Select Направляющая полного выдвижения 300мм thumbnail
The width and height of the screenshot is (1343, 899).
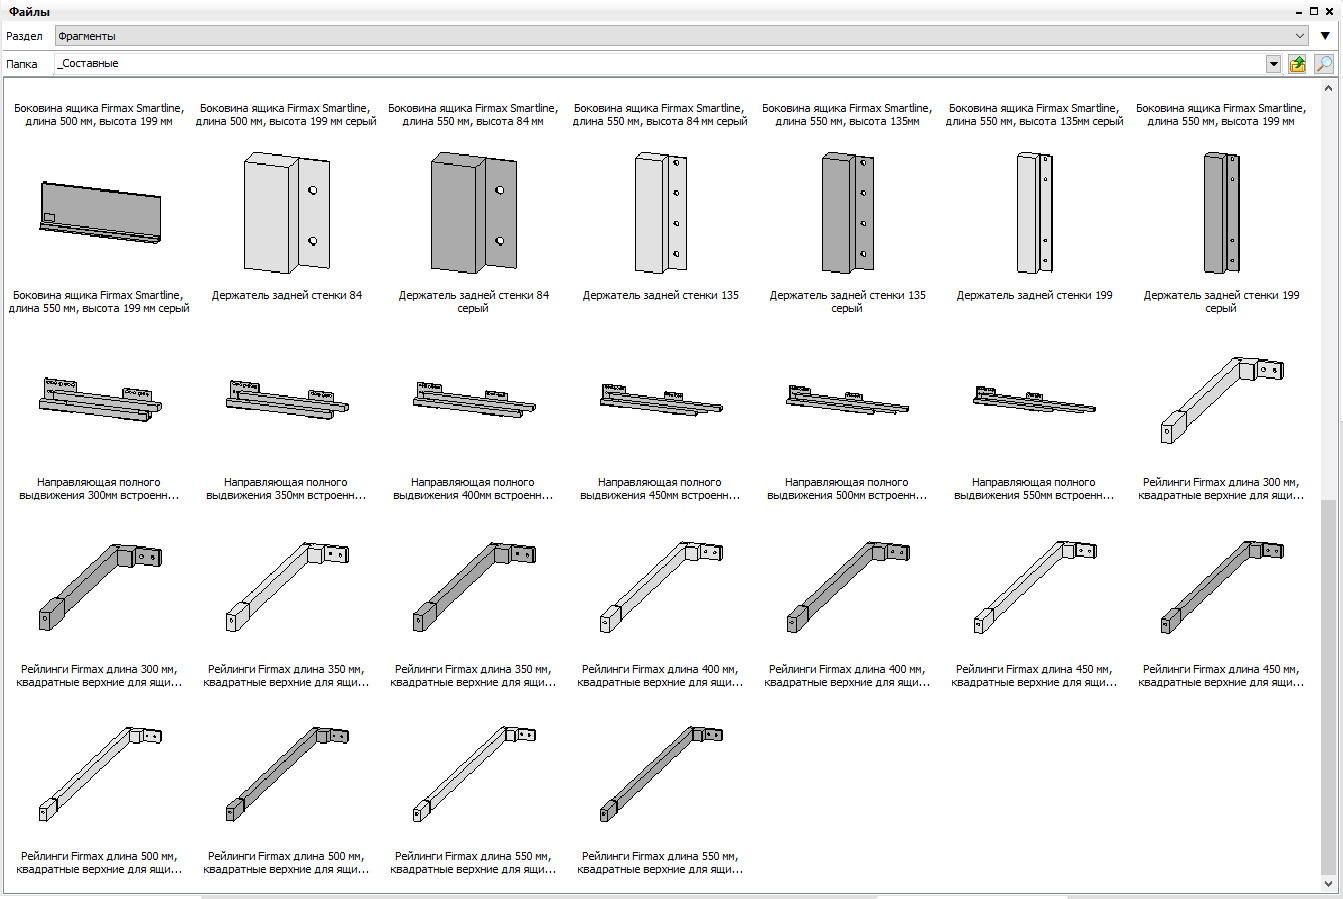click(99, 399)
